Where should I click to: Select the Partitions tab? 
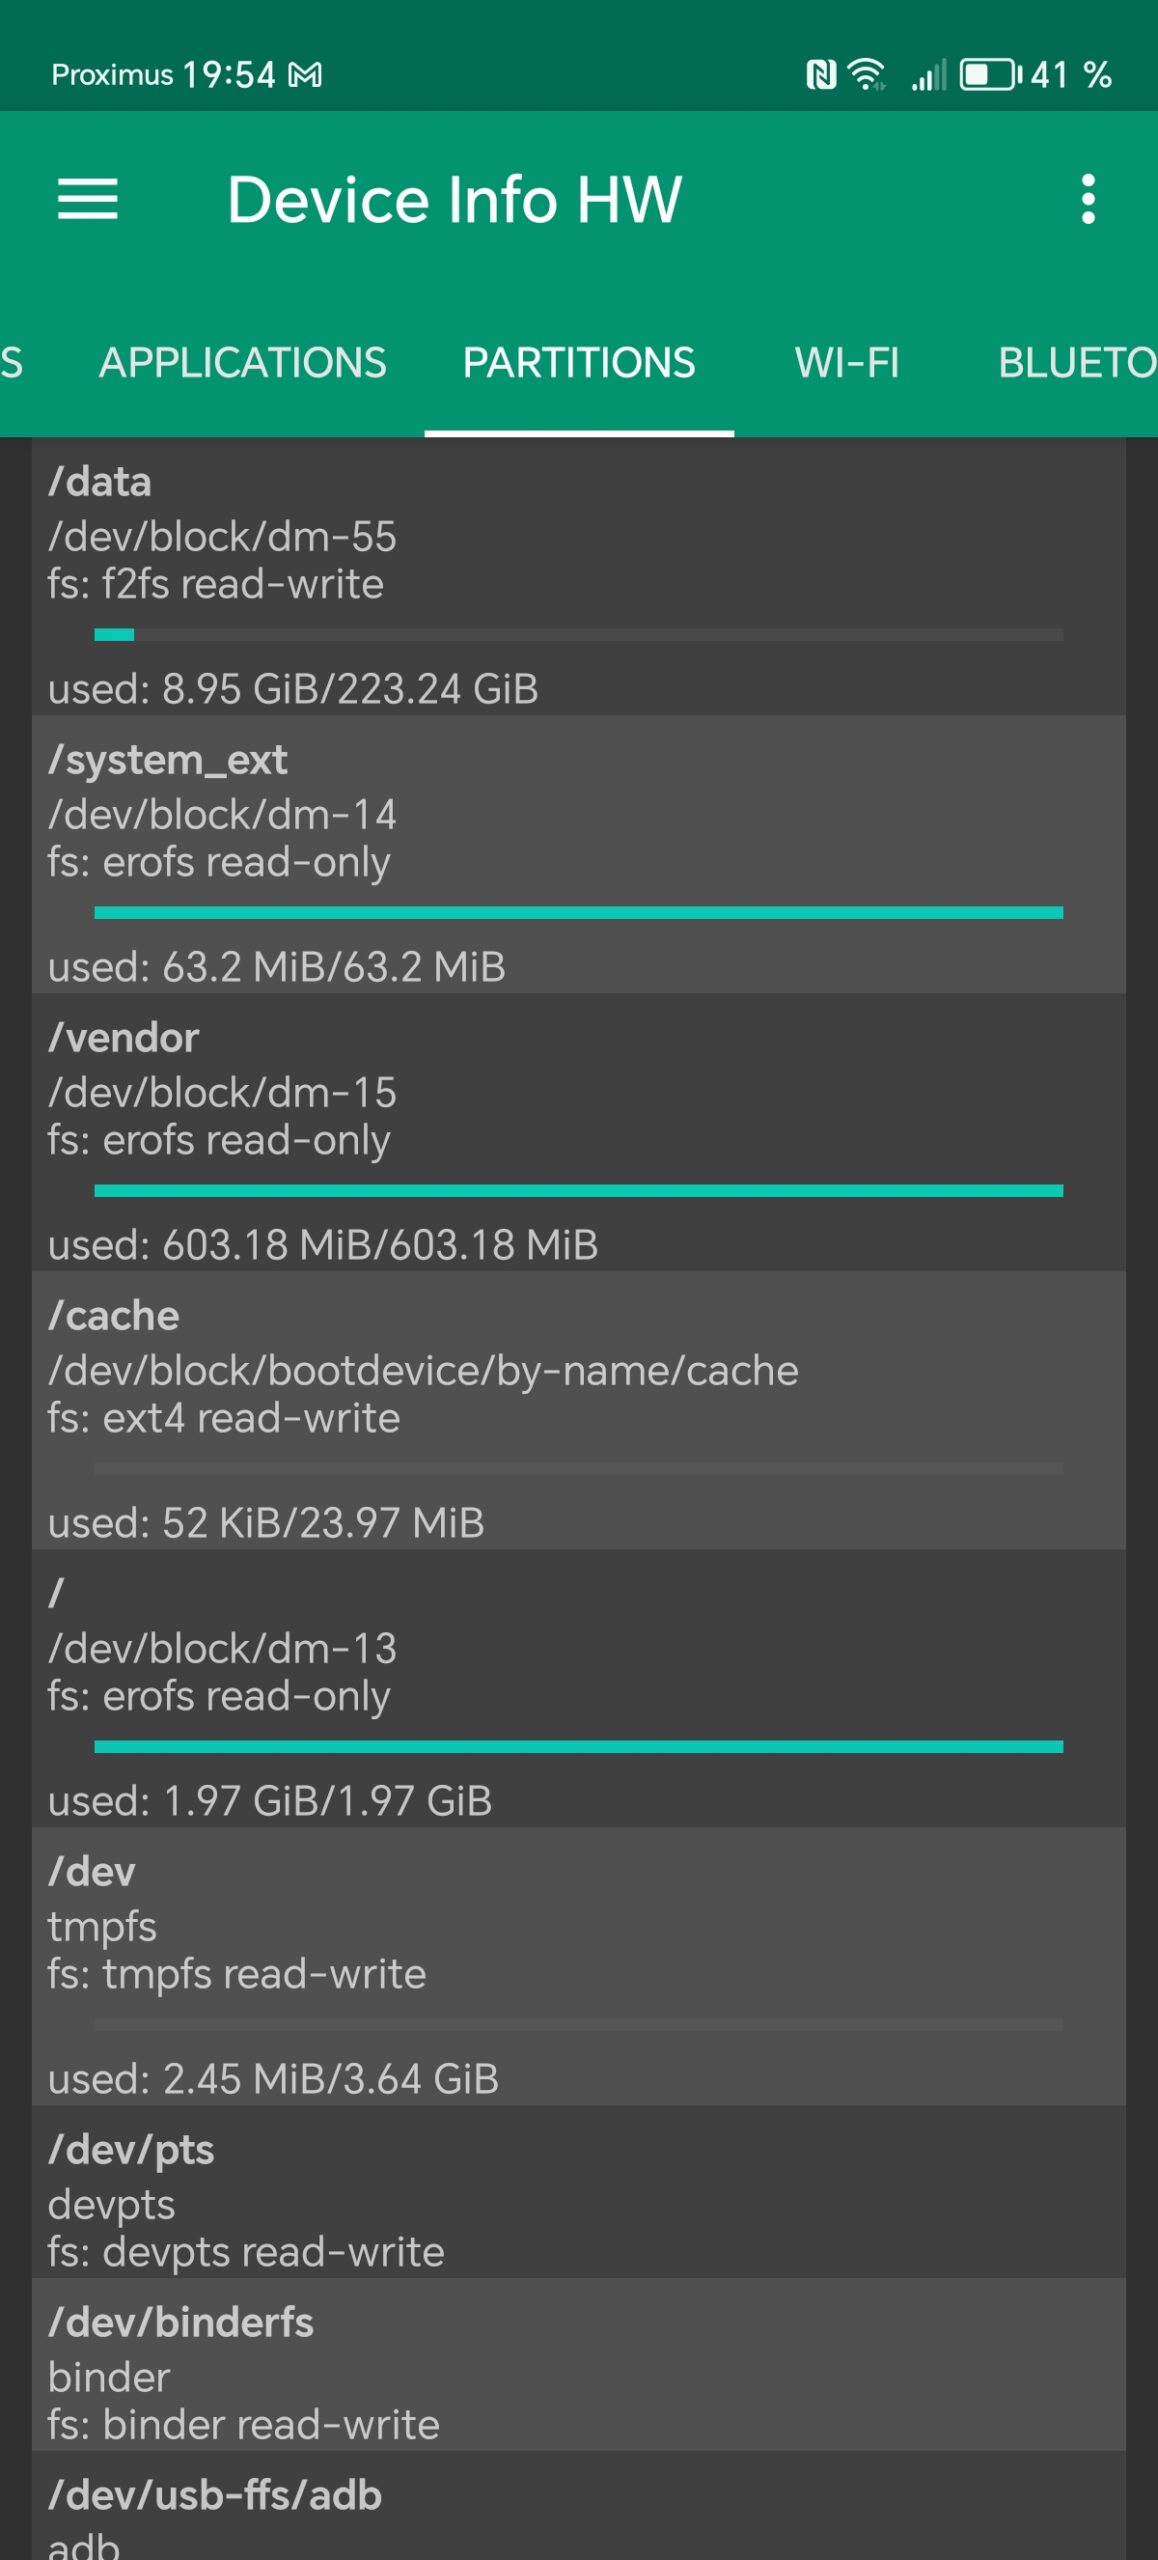click(x=579, y=363)
